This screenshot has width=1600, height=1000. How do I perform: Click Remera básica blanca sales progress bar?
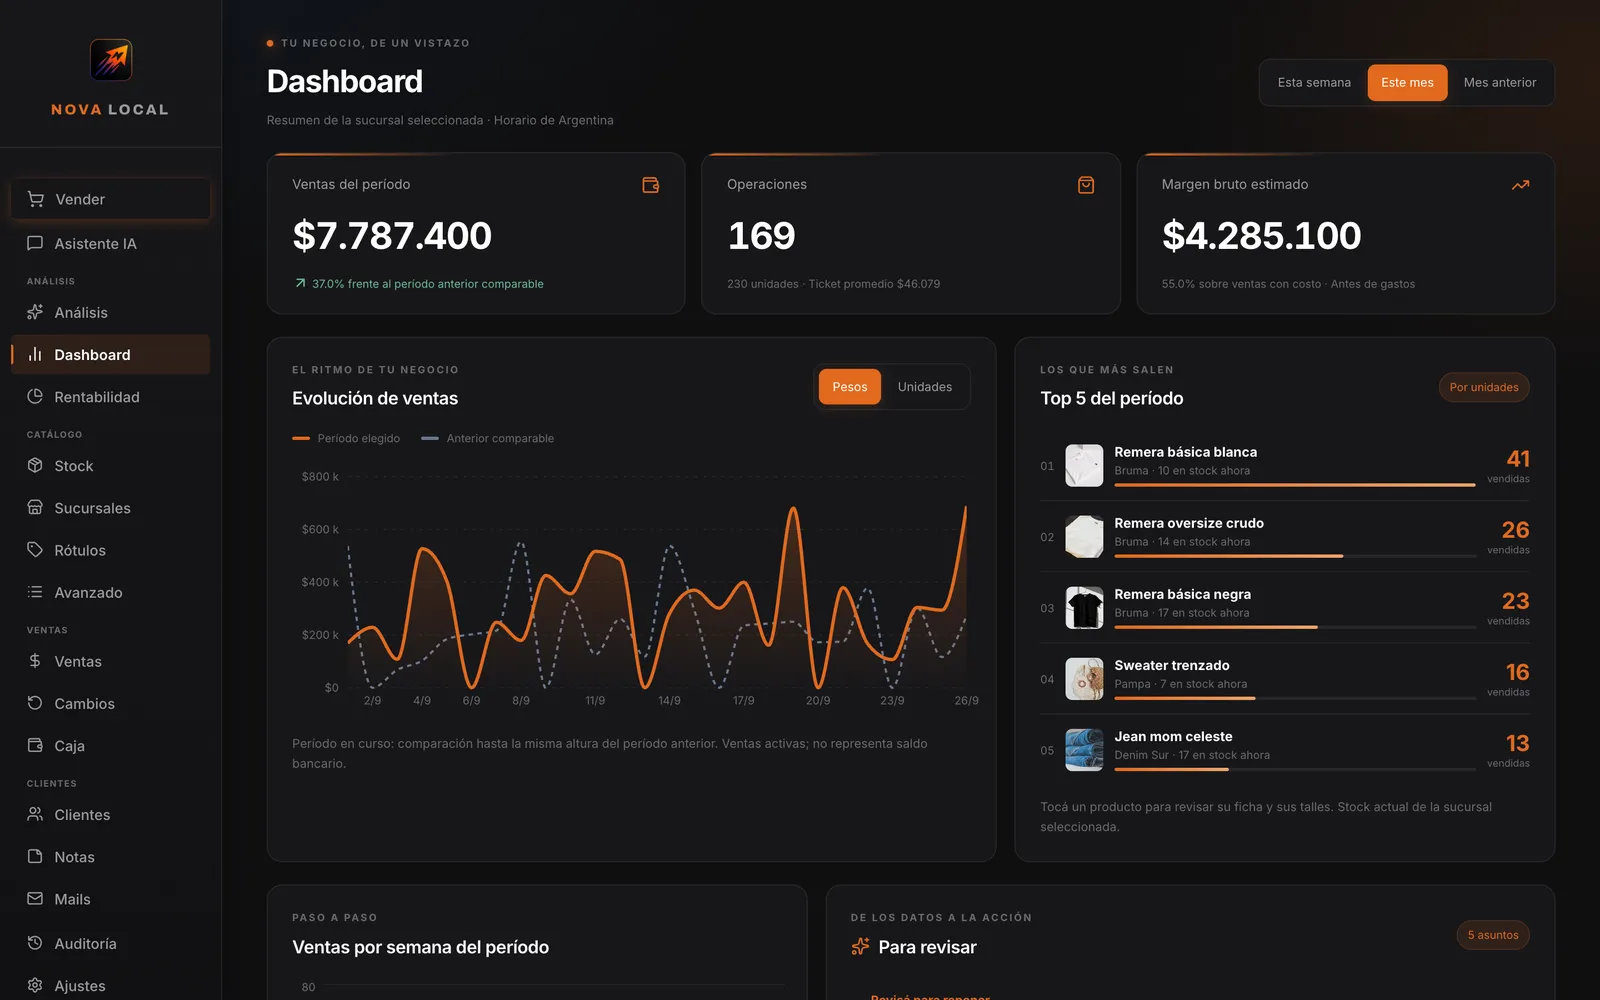1295,485
